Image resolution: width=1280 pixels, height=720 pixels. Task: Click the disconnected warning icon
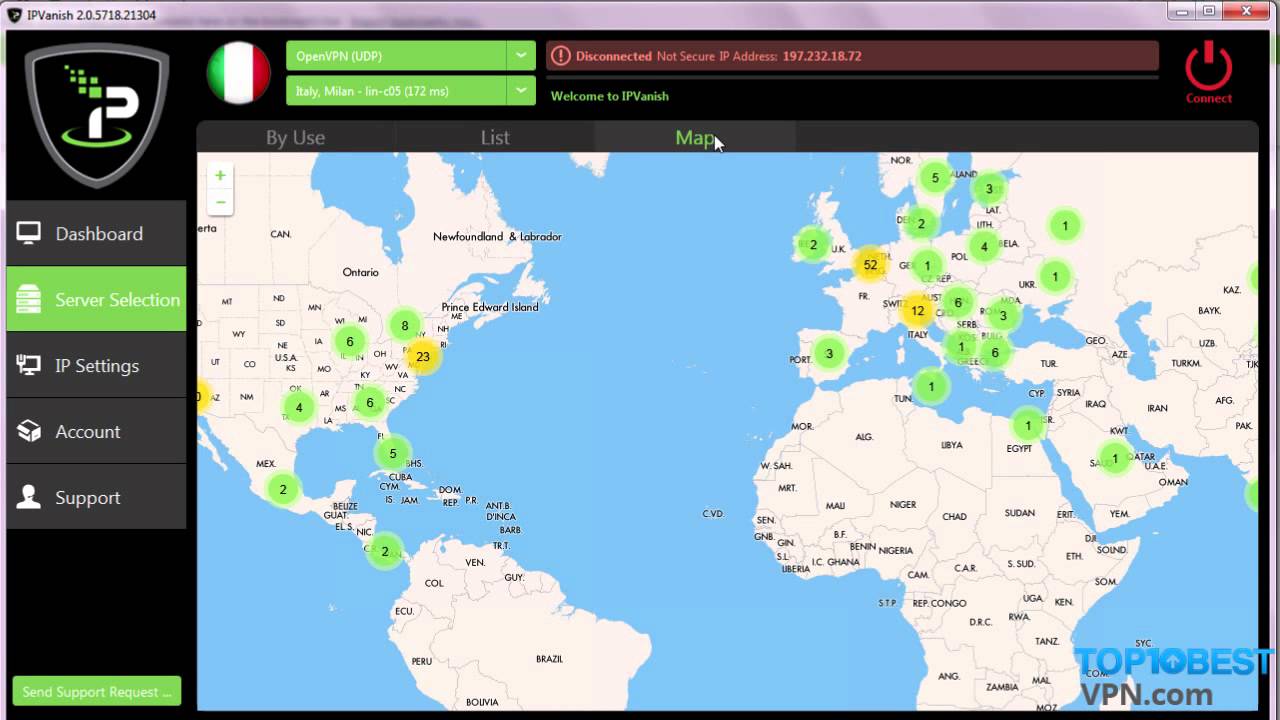tap(561, 56)
